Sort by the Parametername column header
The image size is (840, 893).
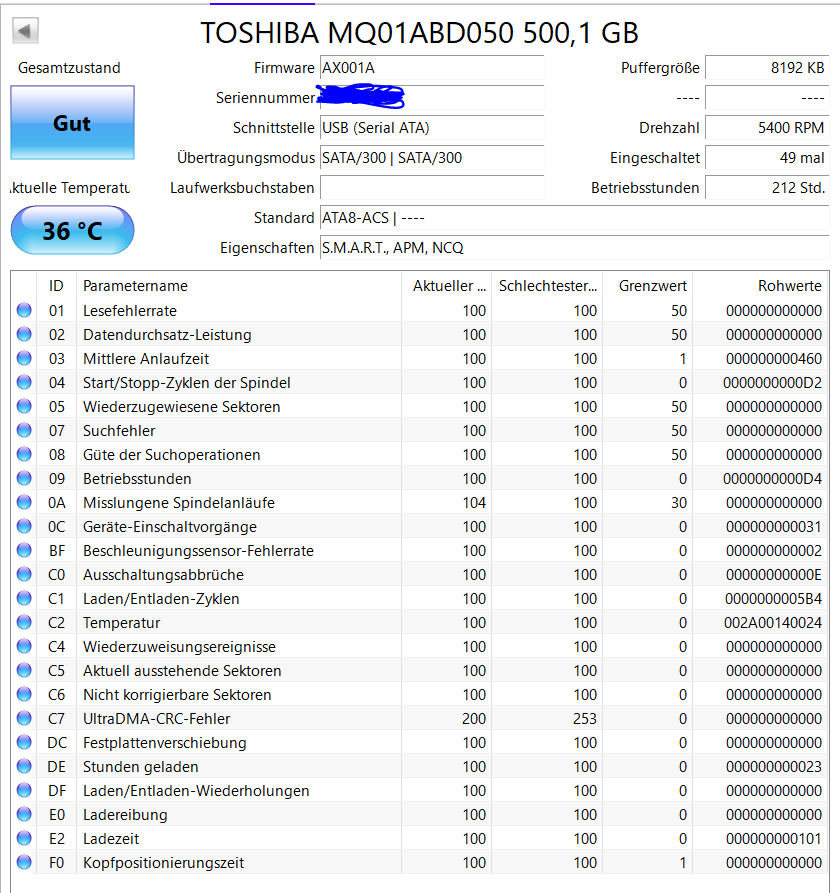[x=239, y=285]
